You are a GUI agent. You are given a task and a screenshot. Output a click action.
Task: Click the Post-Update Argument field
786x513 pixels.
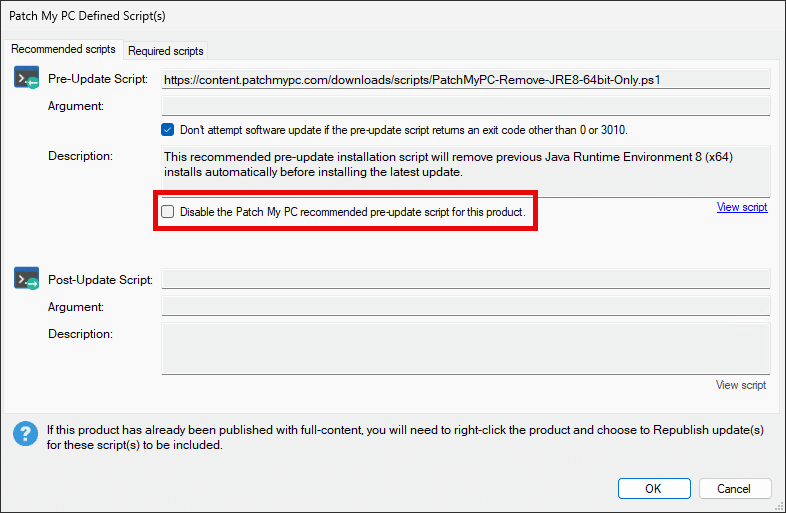click(465, 306)
